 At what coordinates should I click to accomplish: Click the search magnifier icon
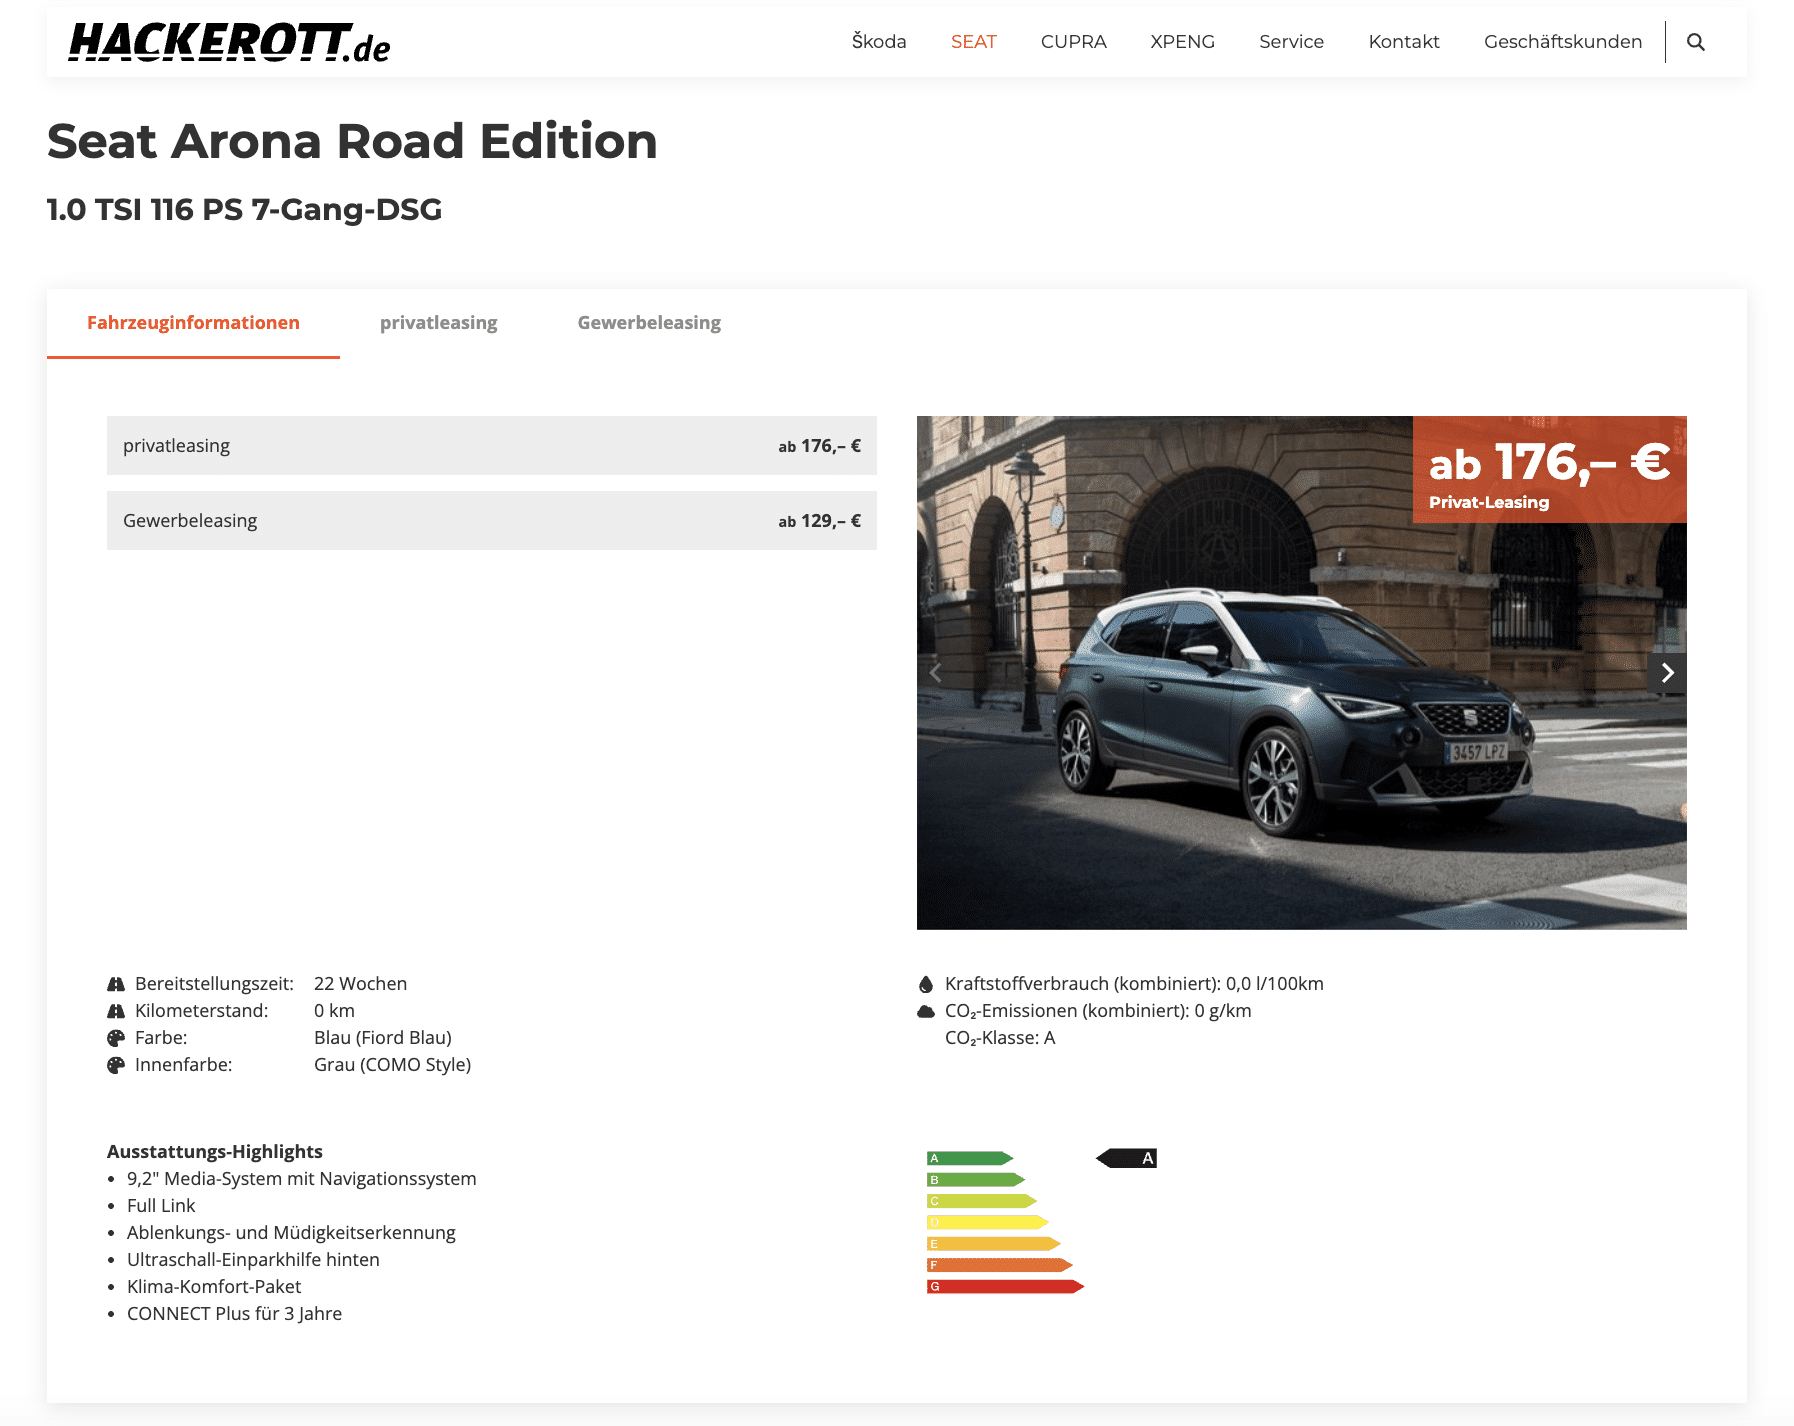(x=1695, y=42)
